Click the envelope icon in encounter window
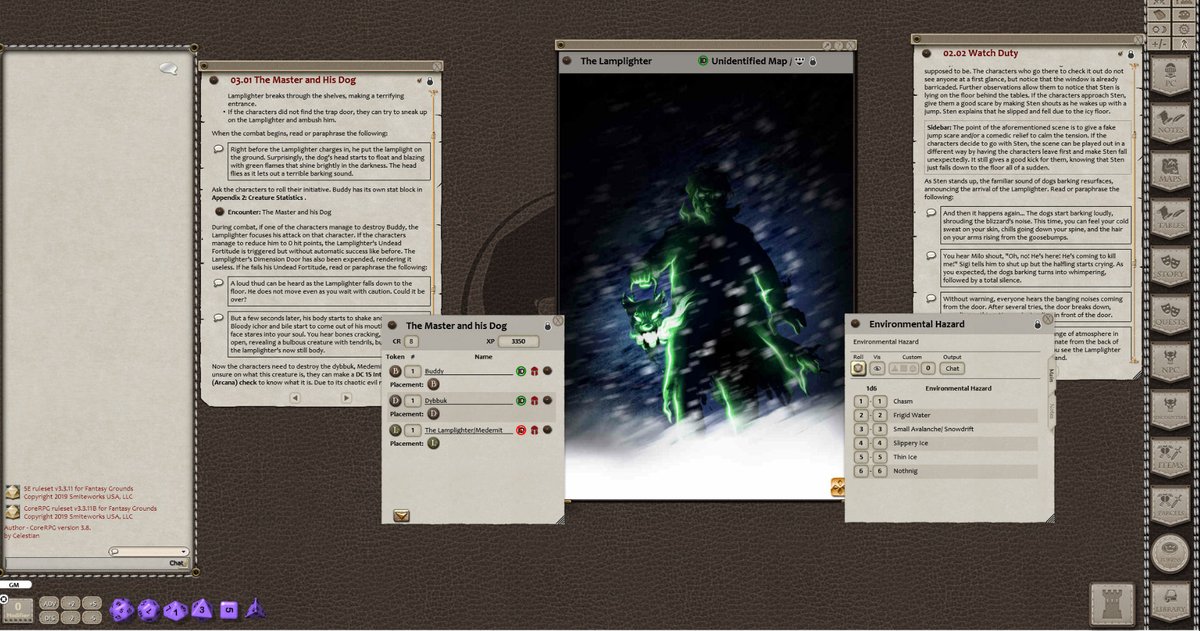1200x631 pixels. coord(402,516)
